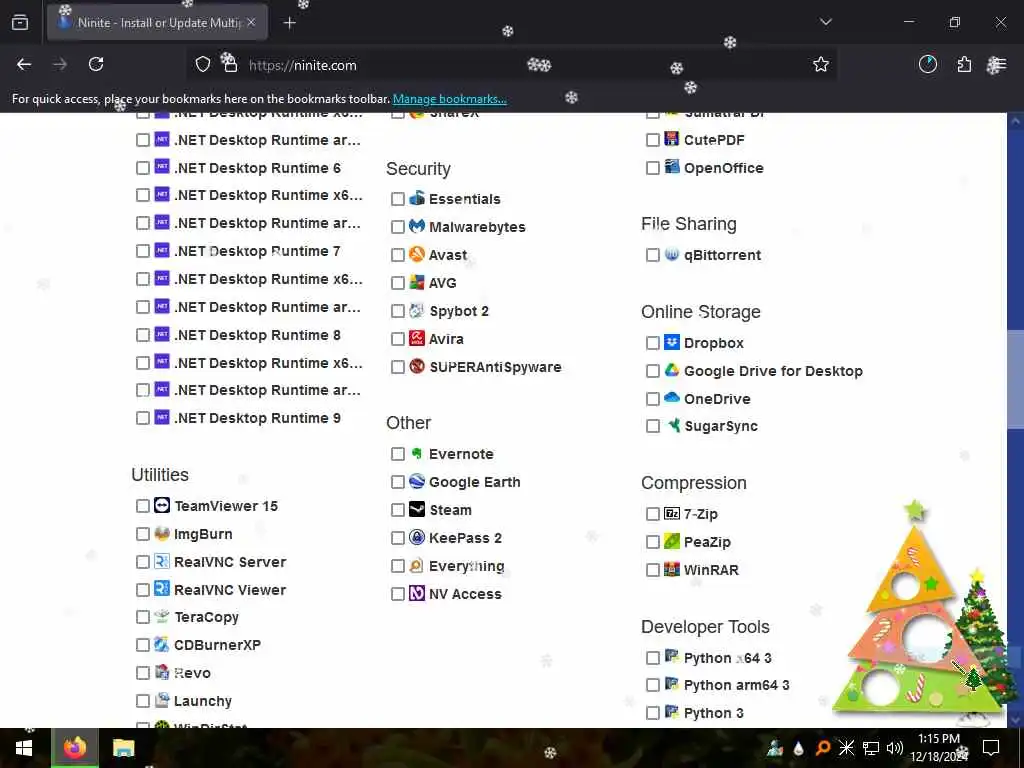Select the TeraCopy checkbox
The image size is (1024, 768).
142,617
